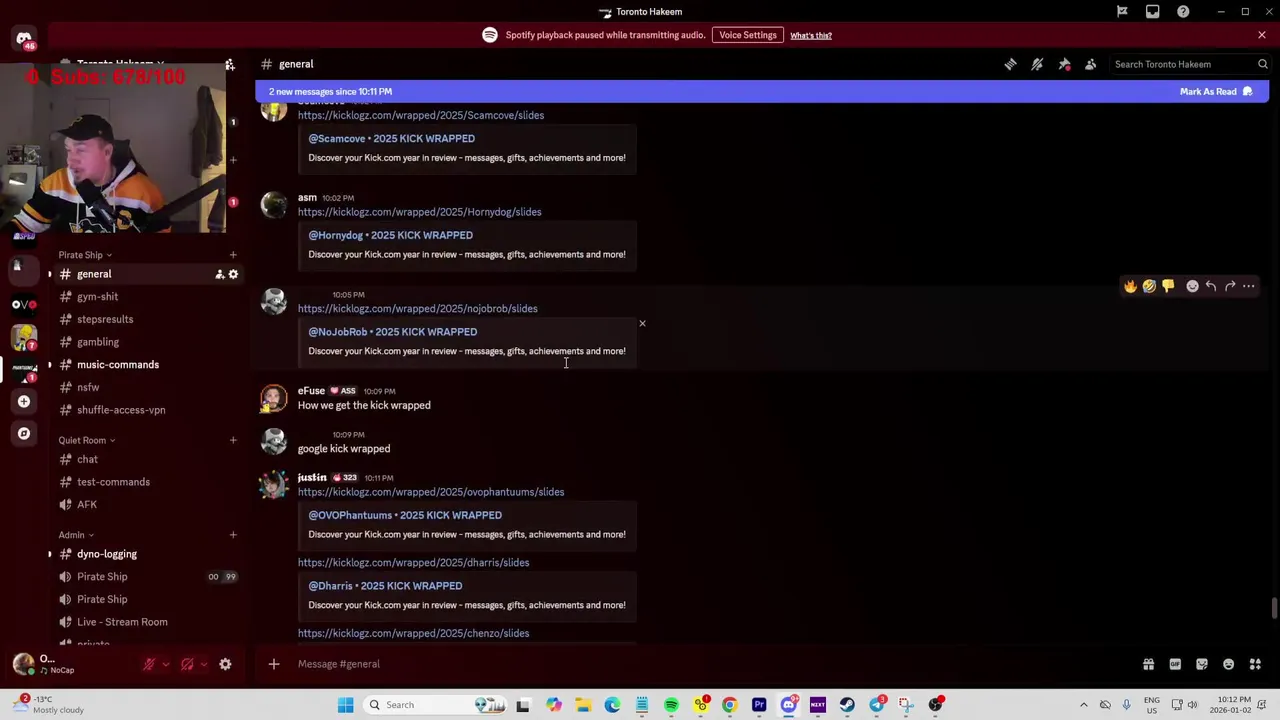Open general channel settings gear
The image size is (1280, 720).
(x=233, y=274)
